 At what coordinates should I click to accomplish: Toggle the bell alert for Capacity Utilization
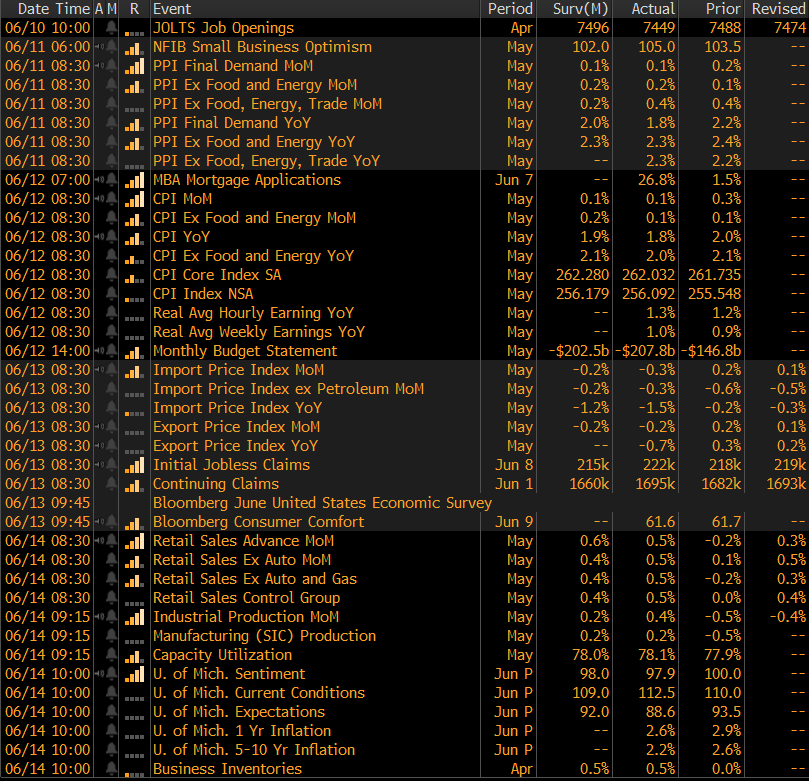(112, 655)
